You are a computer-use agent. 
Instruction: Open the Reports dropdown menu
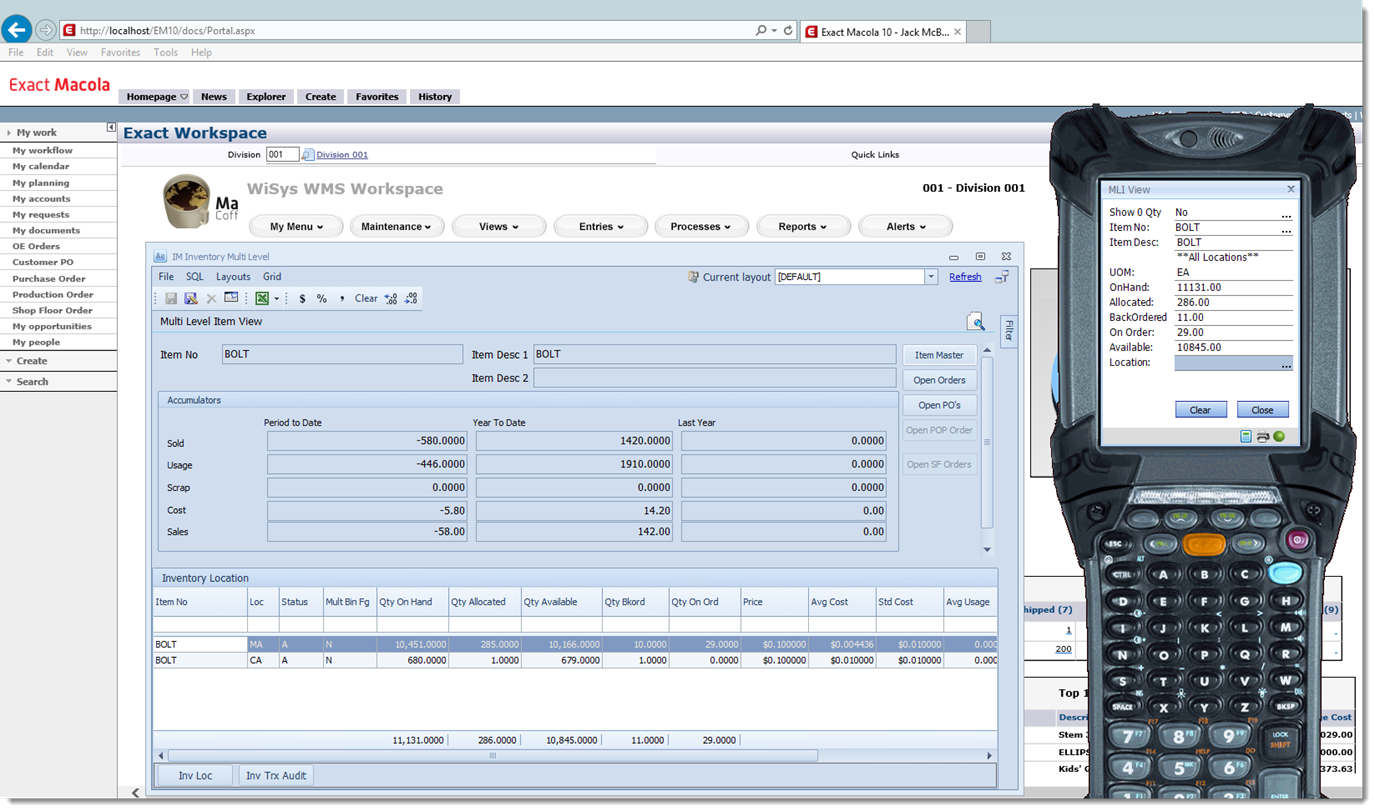click(803, 227)
